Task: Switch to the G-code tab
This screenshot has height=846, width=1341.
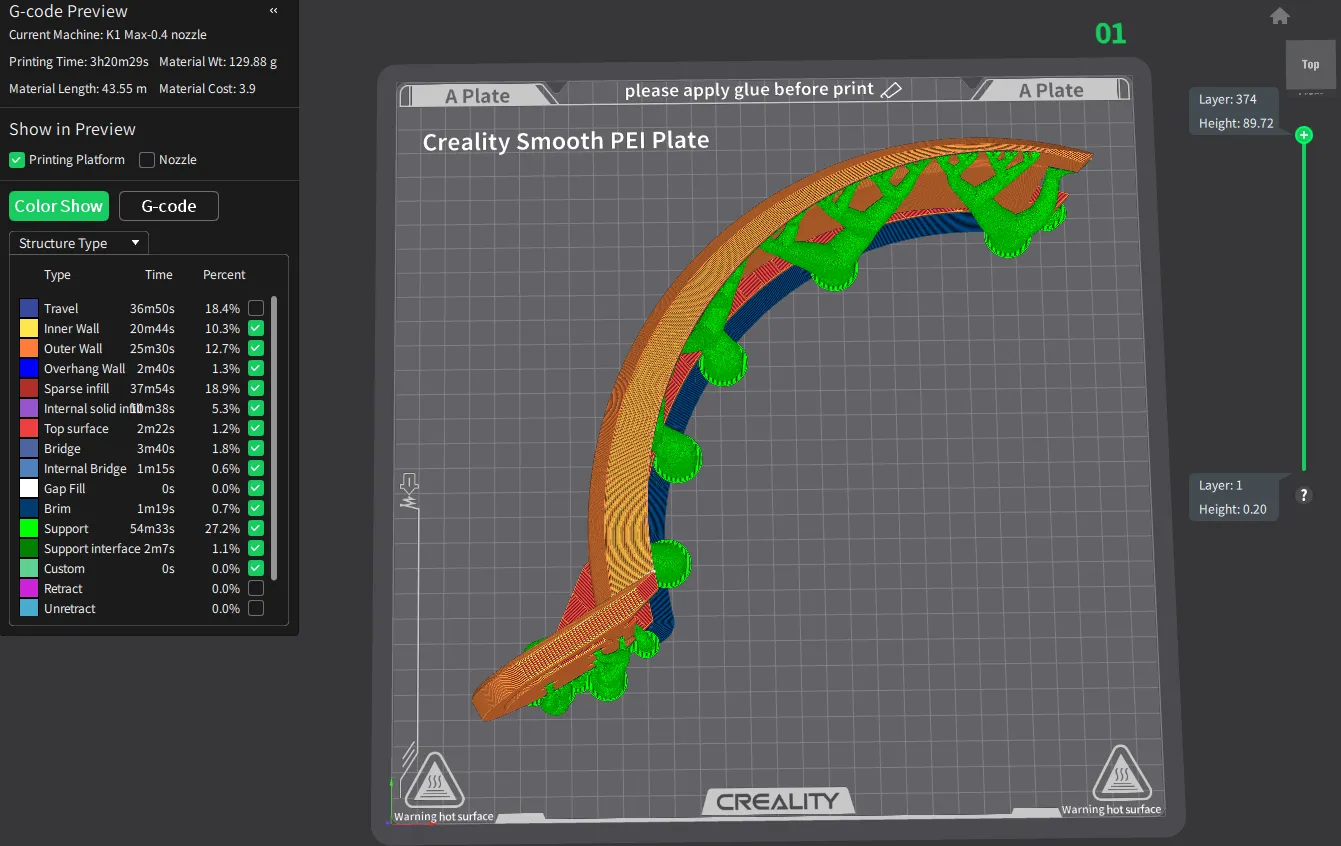Action: point(168,206)
